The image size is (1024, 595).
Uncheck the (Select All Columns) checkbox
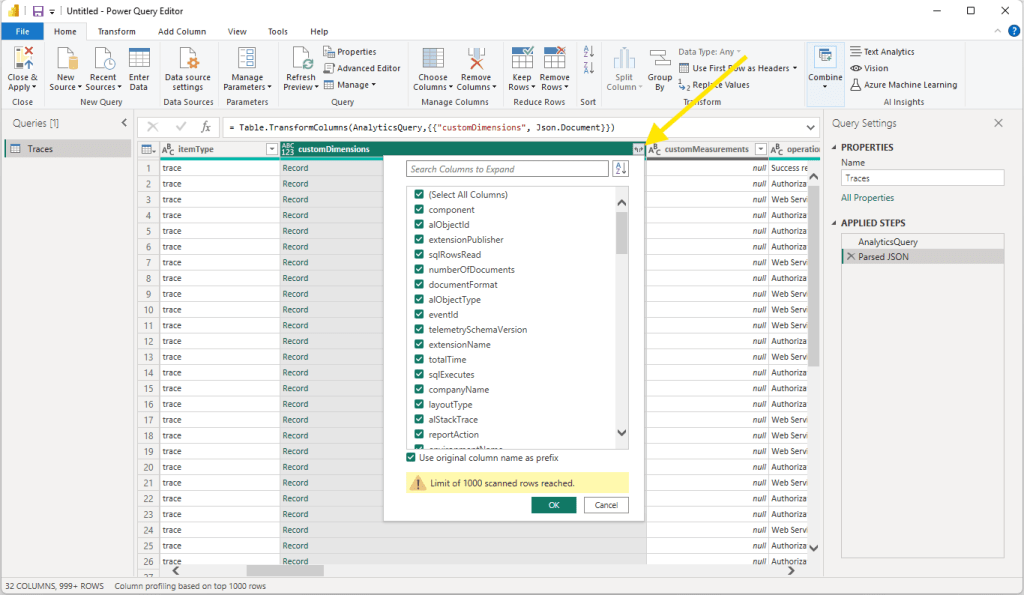[x=420, y=195]
